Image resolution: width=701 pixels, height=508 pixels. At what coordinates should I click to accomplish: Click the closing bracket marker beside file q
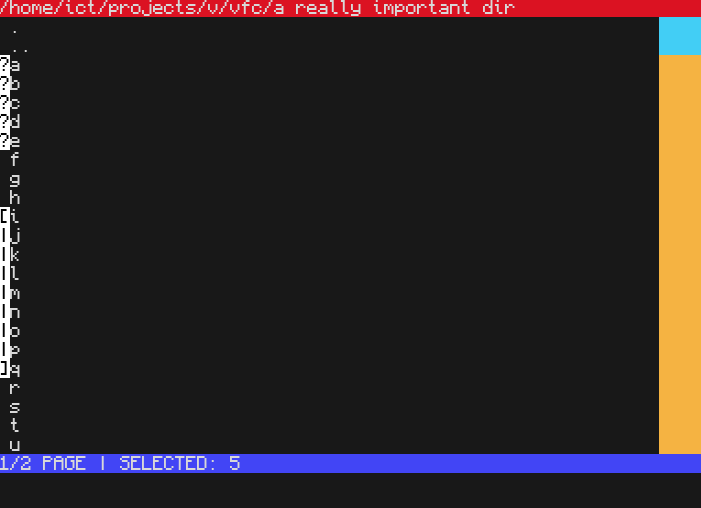(x=5, y=368)
